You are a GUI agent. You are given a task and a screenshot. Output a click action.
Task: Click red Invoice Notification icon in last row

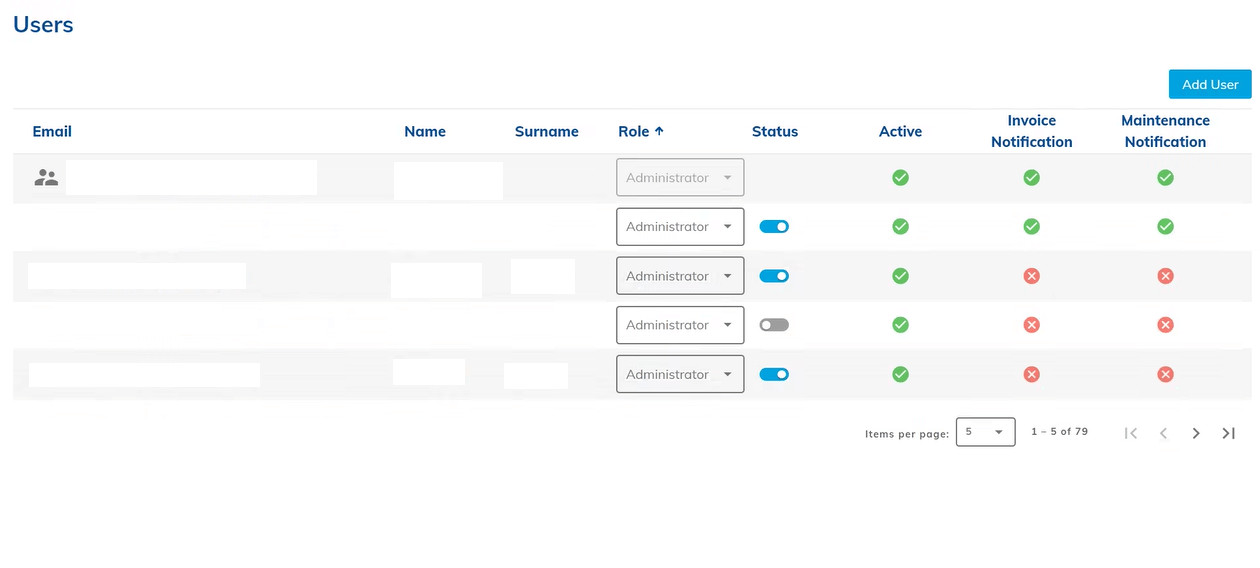pos(1031,374)
